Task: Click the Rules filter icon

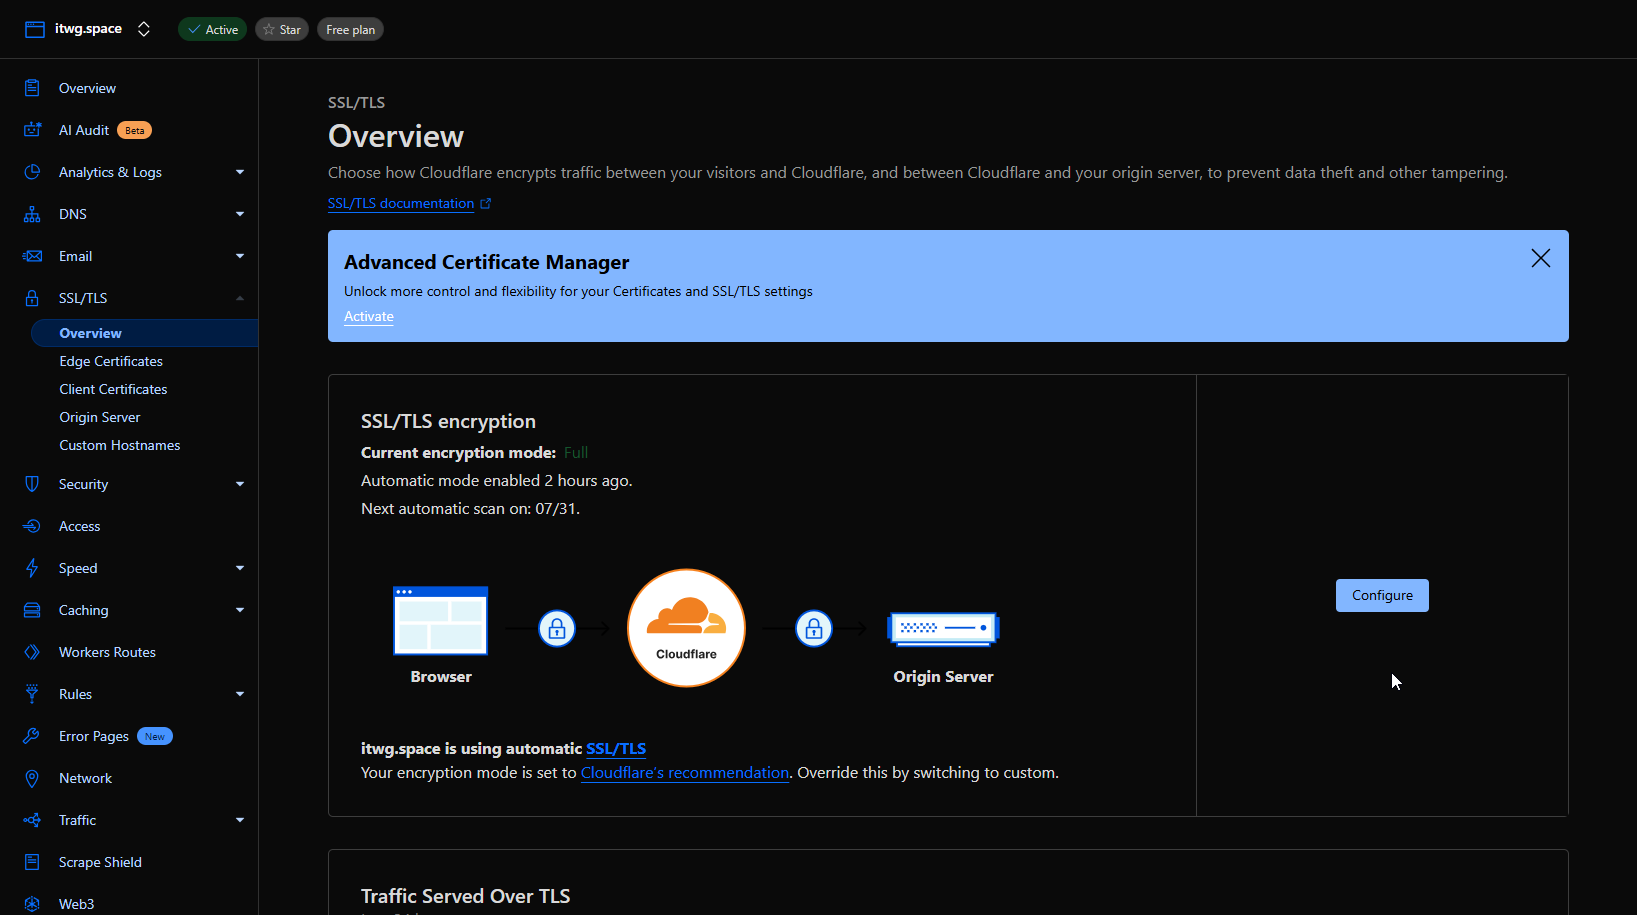Action: click(x=32, y=694)
